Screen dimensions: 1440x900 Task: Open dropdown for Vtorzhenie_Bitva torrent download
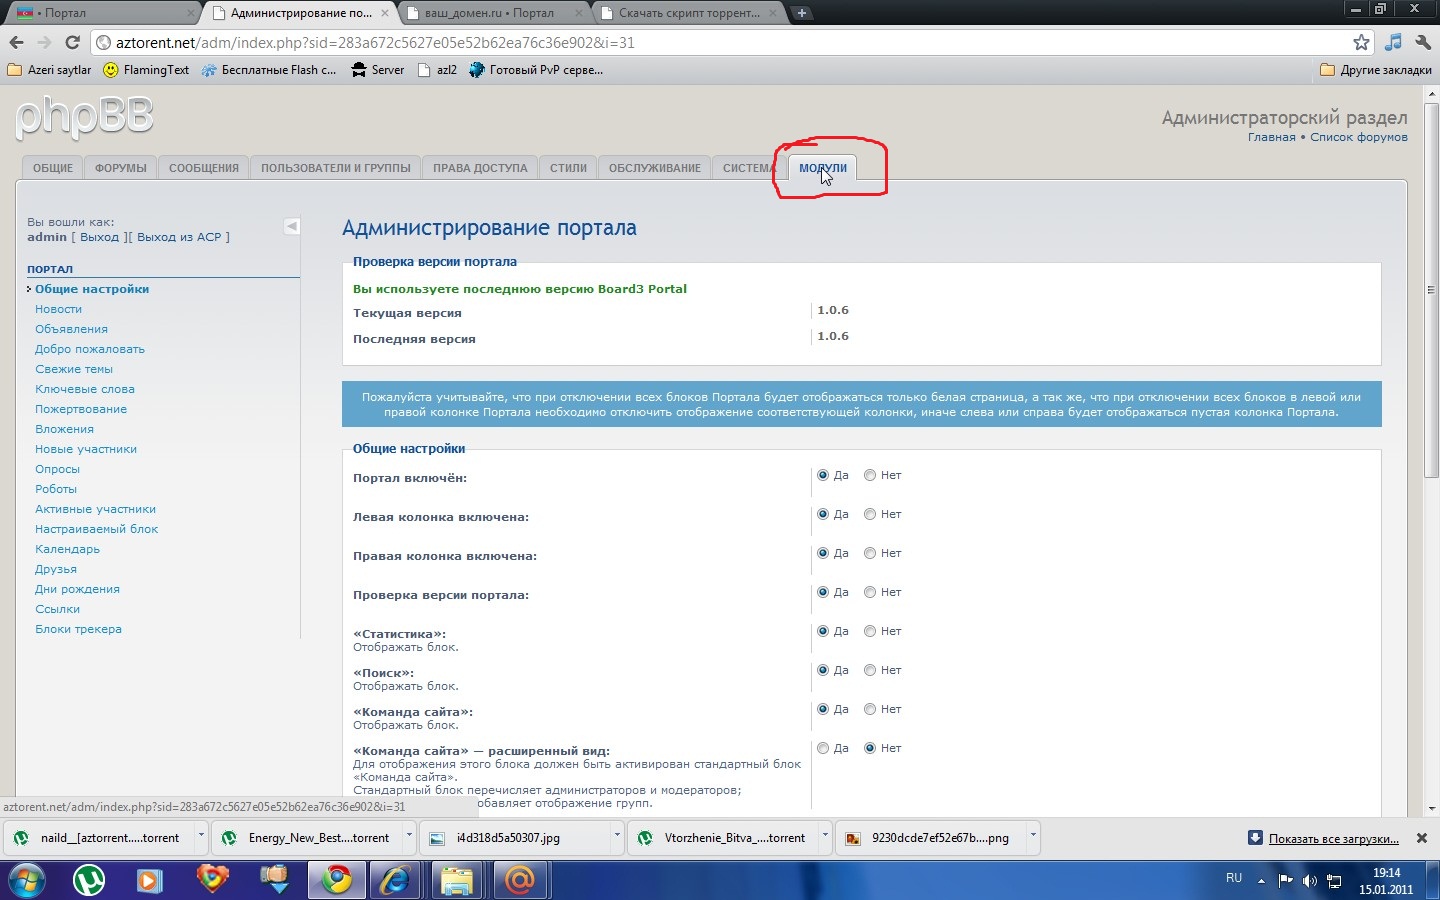tap(825, 837)
